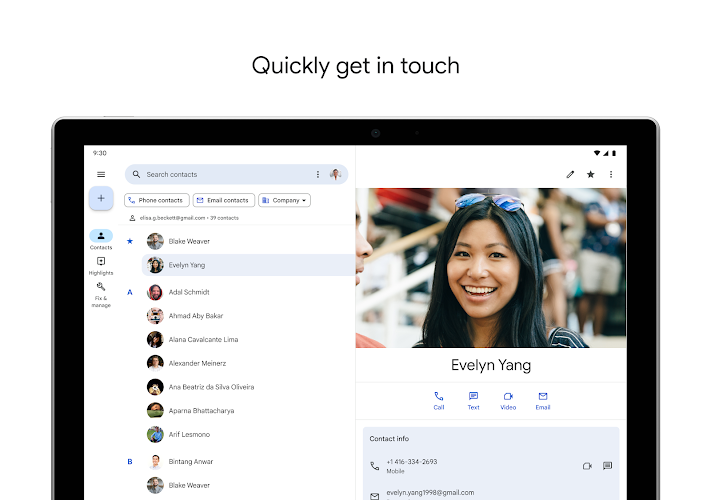
Task: Send a text via Text icon
Action: click(473, 400)
